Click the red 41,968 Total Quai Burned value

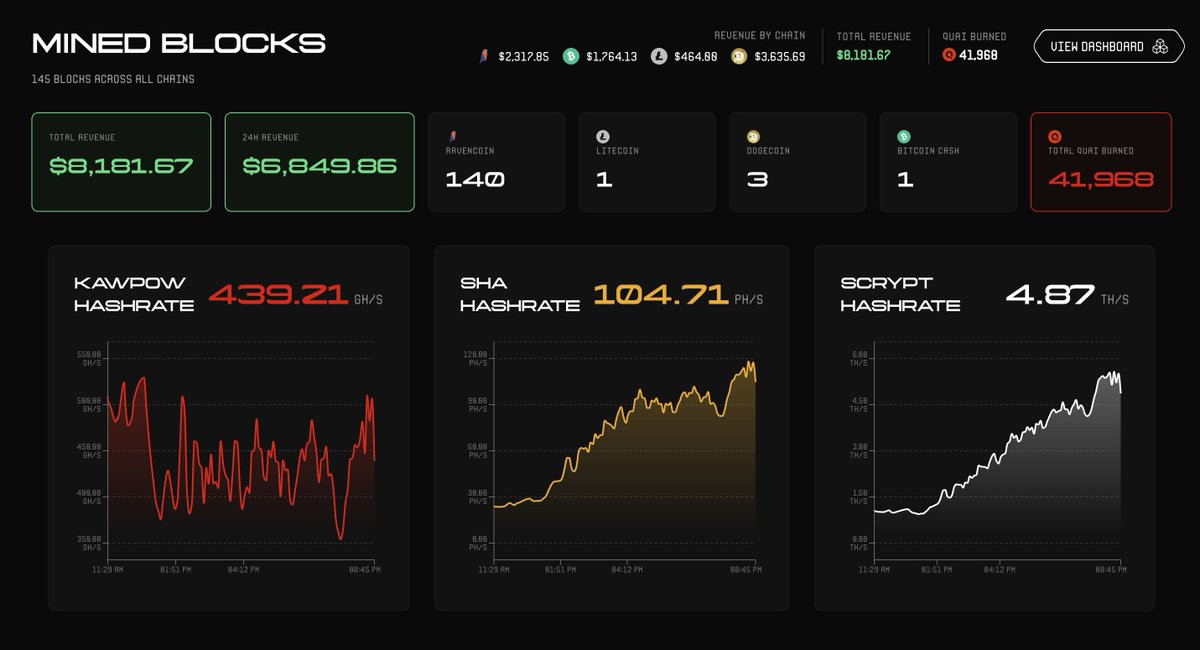coord(1101,180)
